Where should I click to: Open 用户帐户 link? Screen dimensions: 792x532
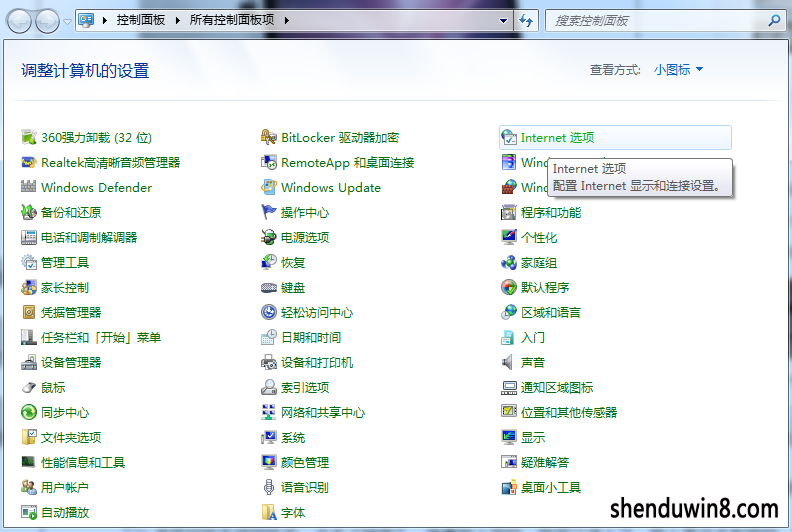click(x=65, y=488)
